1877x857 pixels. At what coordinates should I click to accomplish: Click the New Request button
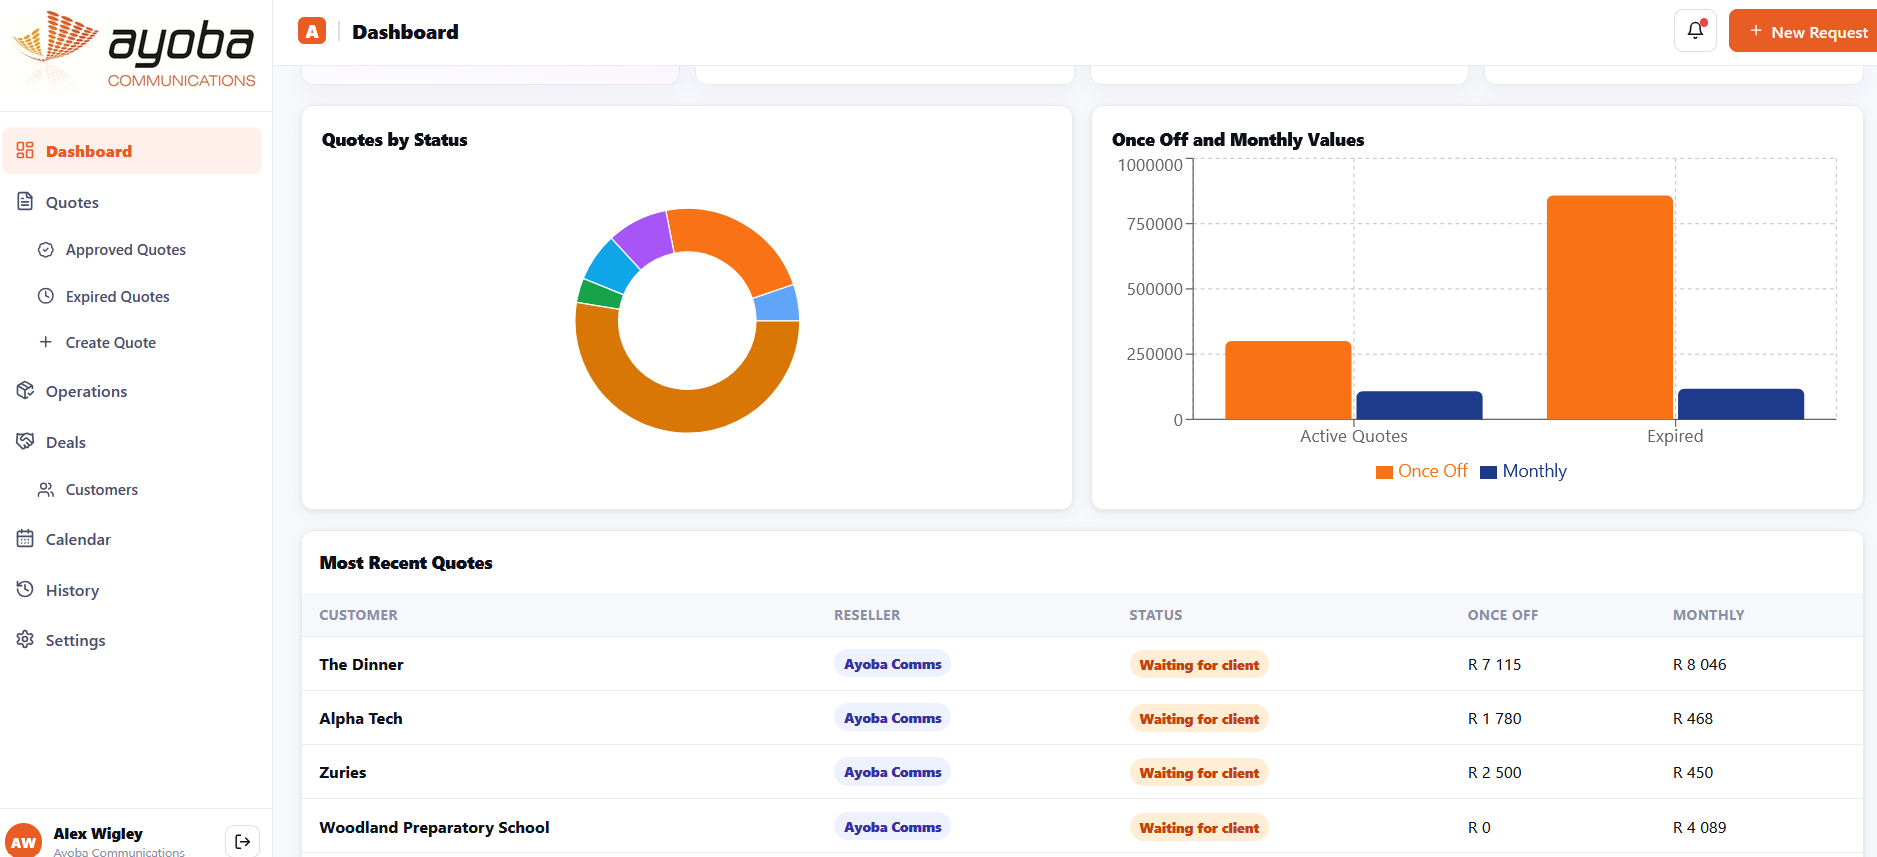pos(1804,31)
